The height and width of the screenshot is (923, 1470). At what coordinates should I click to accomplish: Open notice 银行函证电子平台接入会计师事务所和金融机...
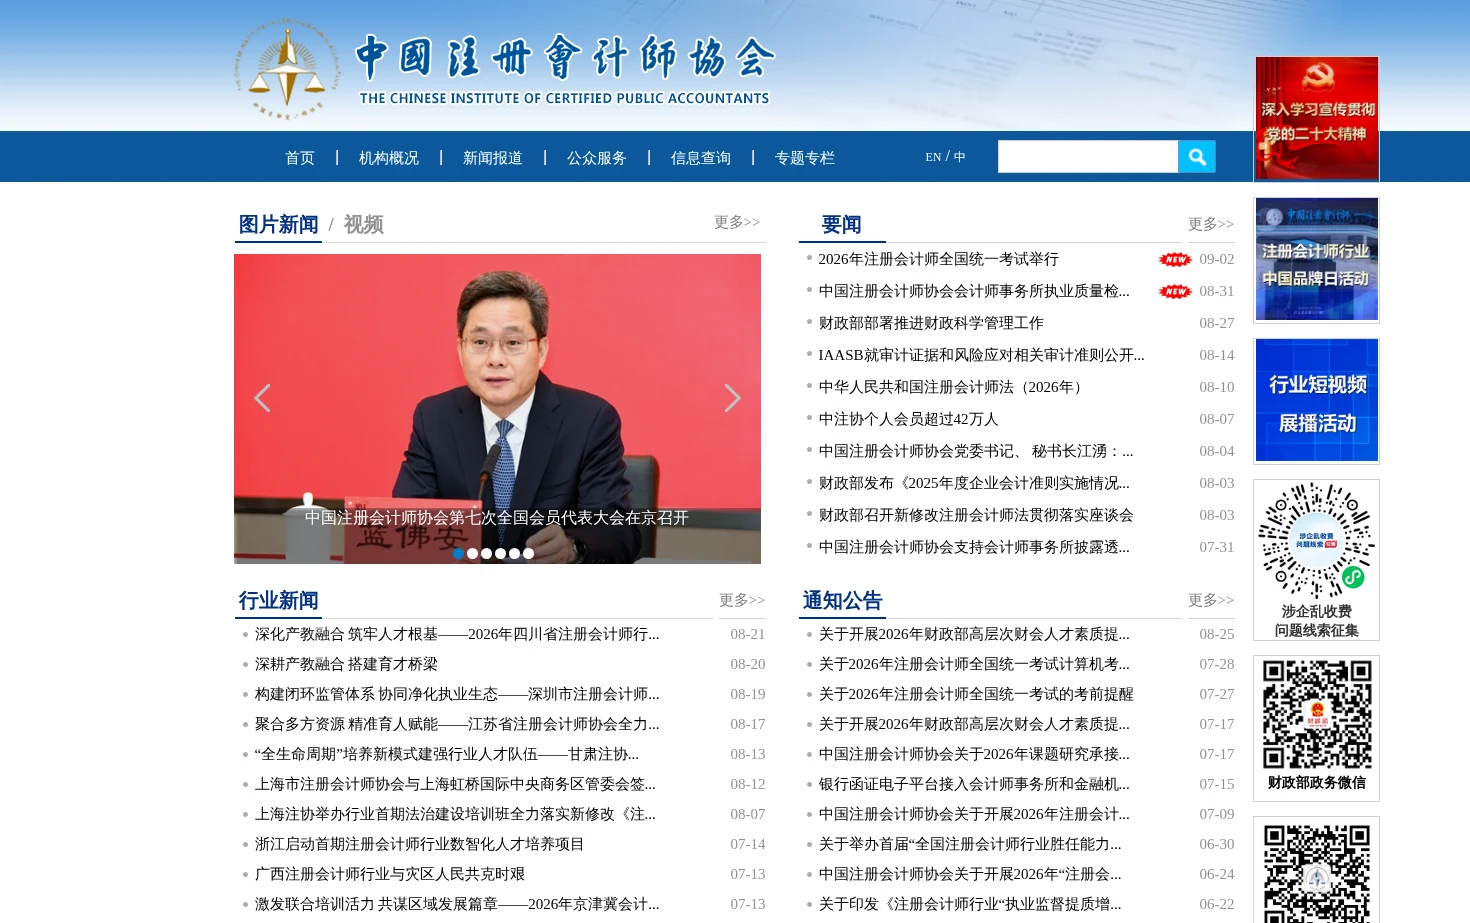click(x=974, y=784)
